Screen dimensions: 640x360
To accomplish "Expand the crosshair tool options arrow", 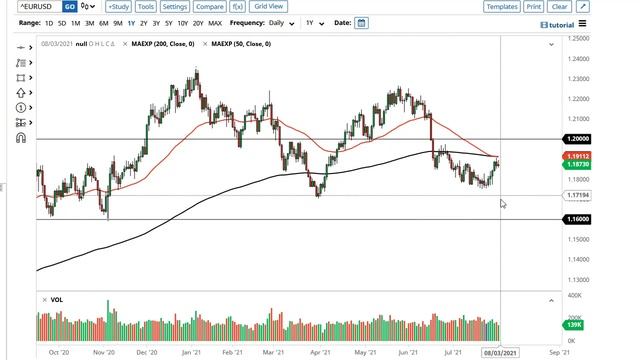I will click(x=31, y=48).
